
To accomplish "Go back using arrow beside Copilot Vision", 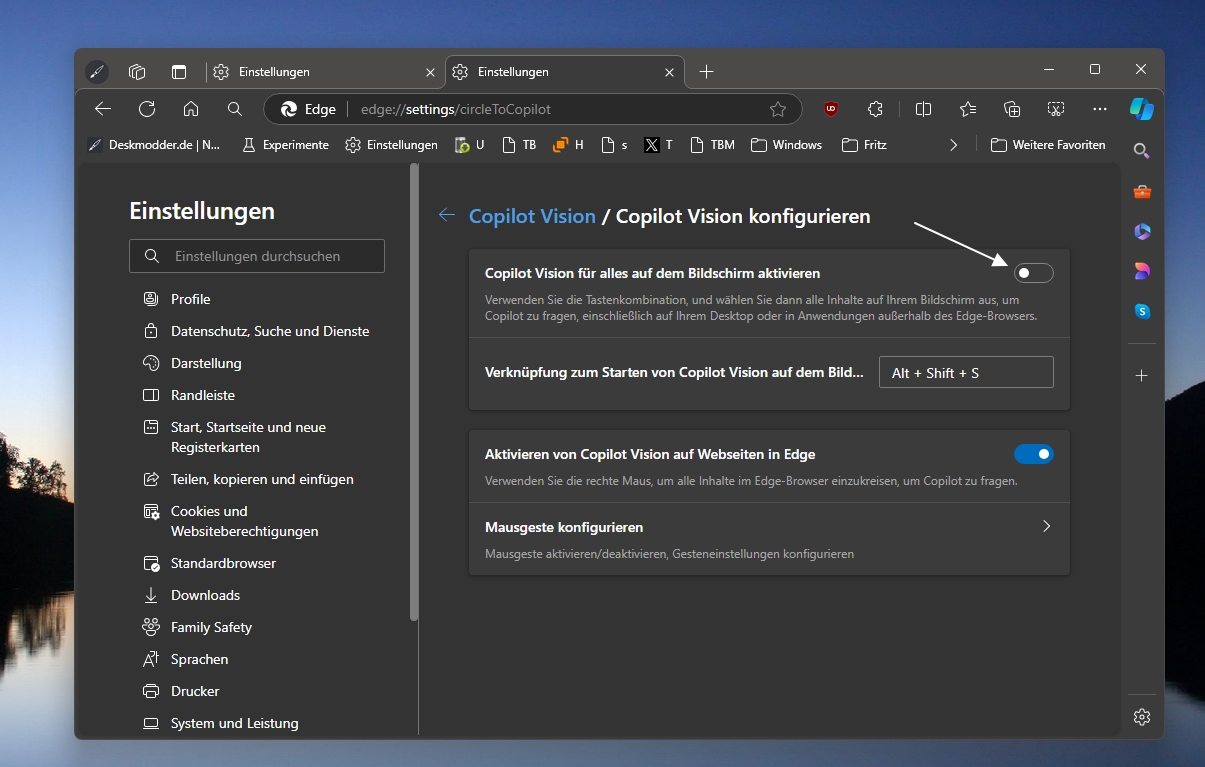I will click(x=447, y=215).
